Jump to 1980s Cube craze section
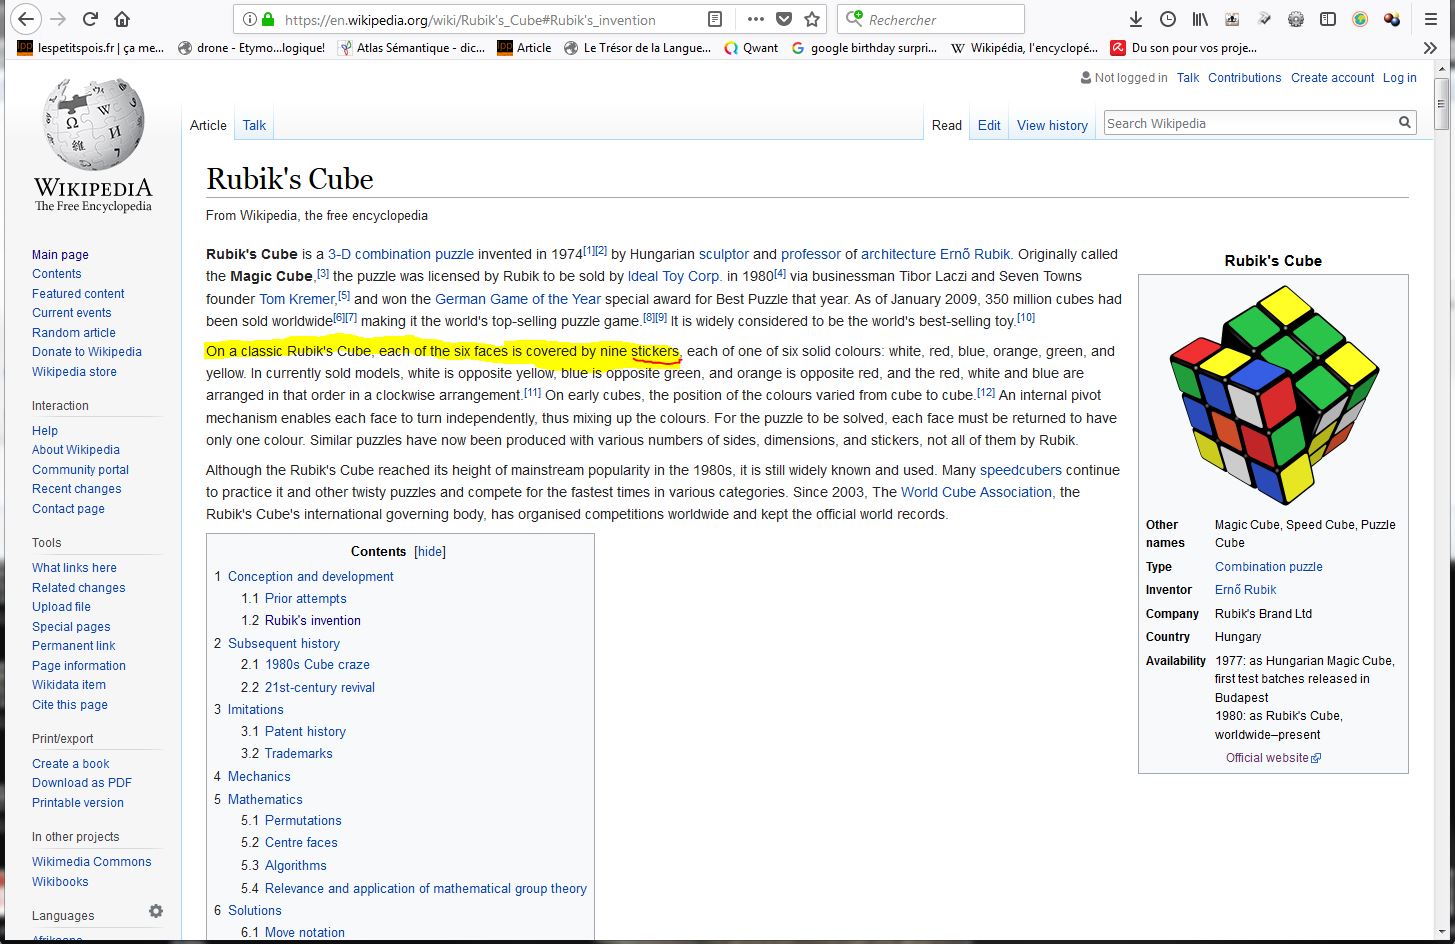This screenshot has width=1455, height=944. (x=317, y=665)
